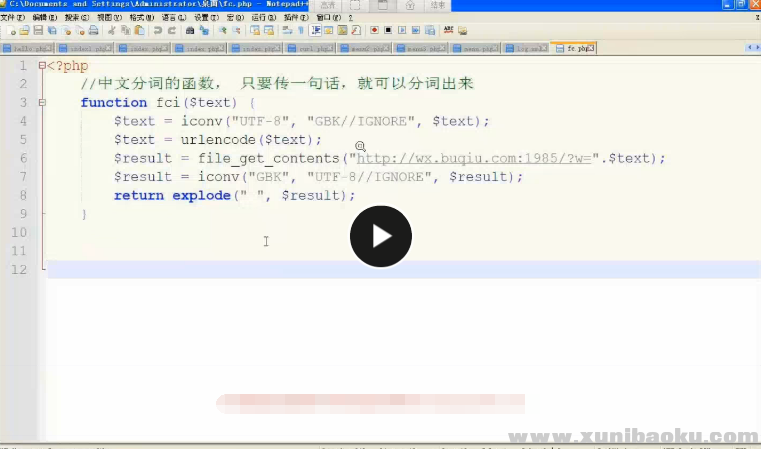Click the red Record macro icon
Screen dimensions: 761x449
373,31
